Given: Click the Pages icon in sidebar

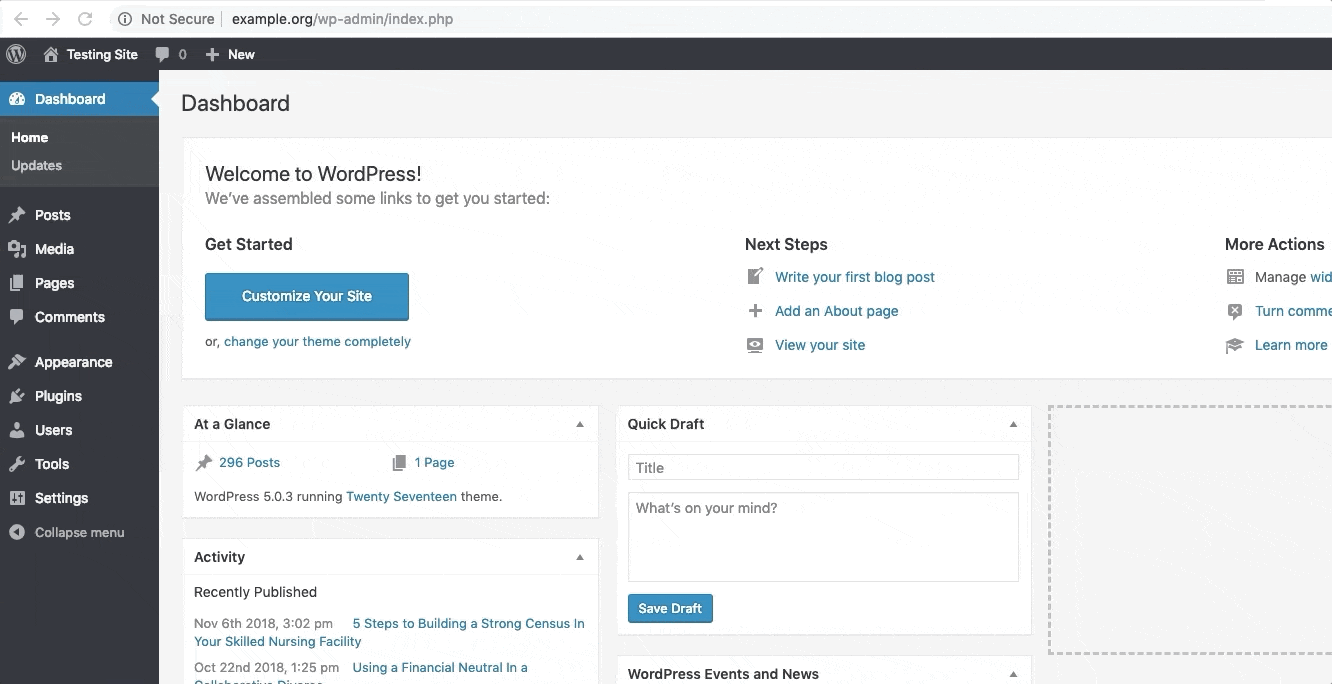Looking at the screenshot, I should 17,283.
